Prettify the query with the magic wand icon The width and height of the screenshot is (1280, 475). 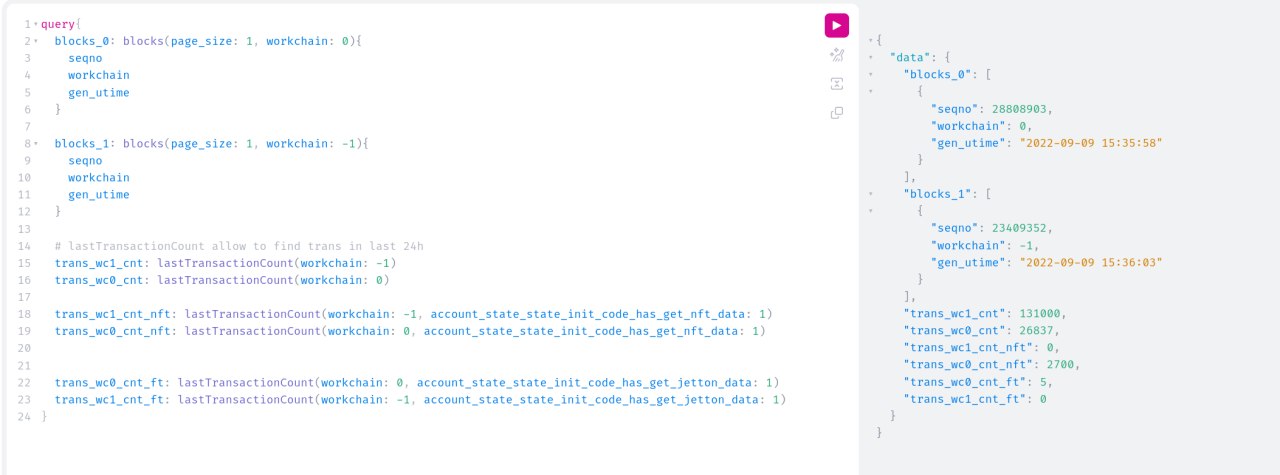(x=837, y=55)
